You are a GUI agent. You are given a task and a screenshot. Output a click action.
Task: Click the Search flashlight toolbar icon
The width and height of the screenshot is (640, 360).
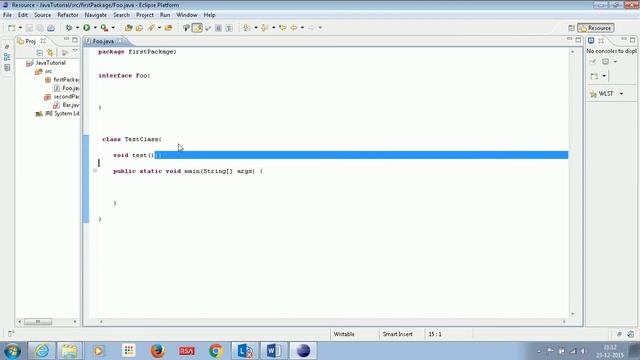tap(151, 28)
